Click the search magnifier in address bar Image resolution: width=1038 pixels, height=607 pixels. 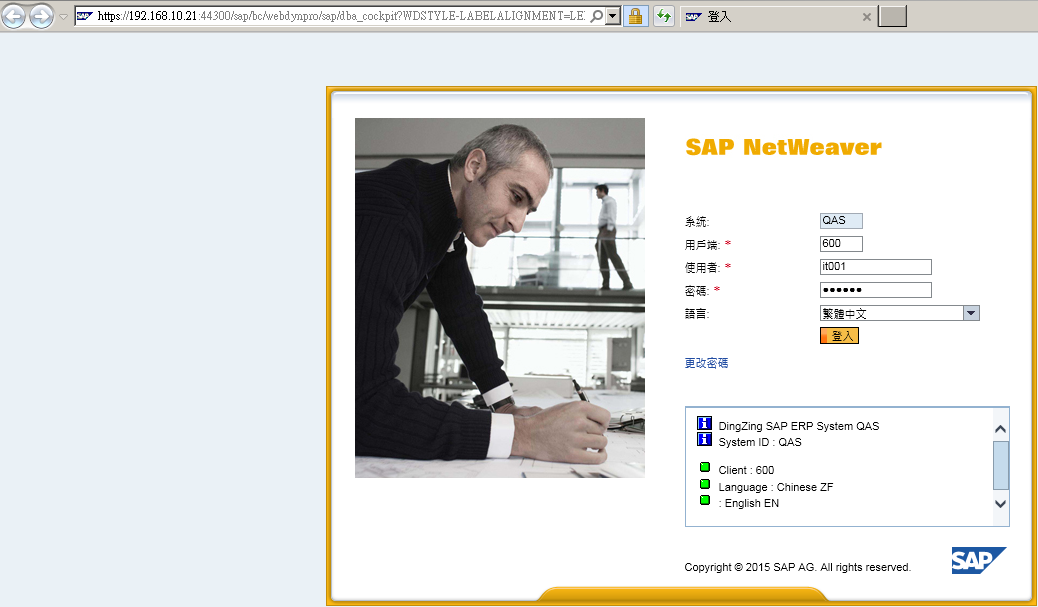597,17
